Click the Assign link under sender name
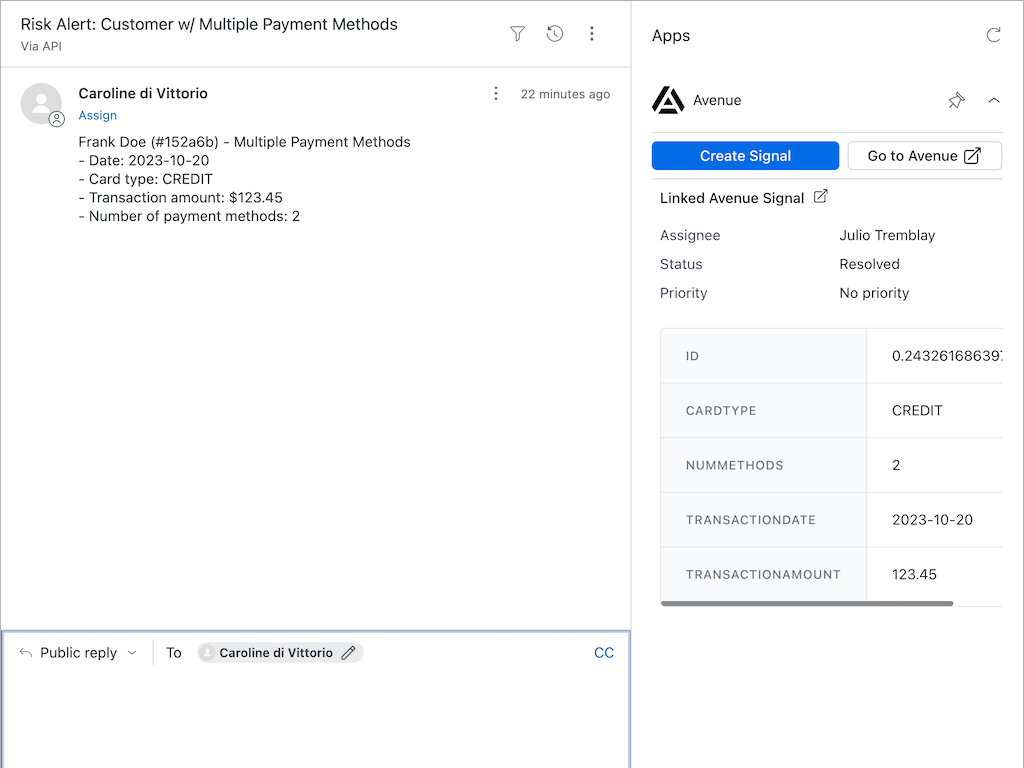Viewport: 1024px width, 768px height. [x=98, y=116]
